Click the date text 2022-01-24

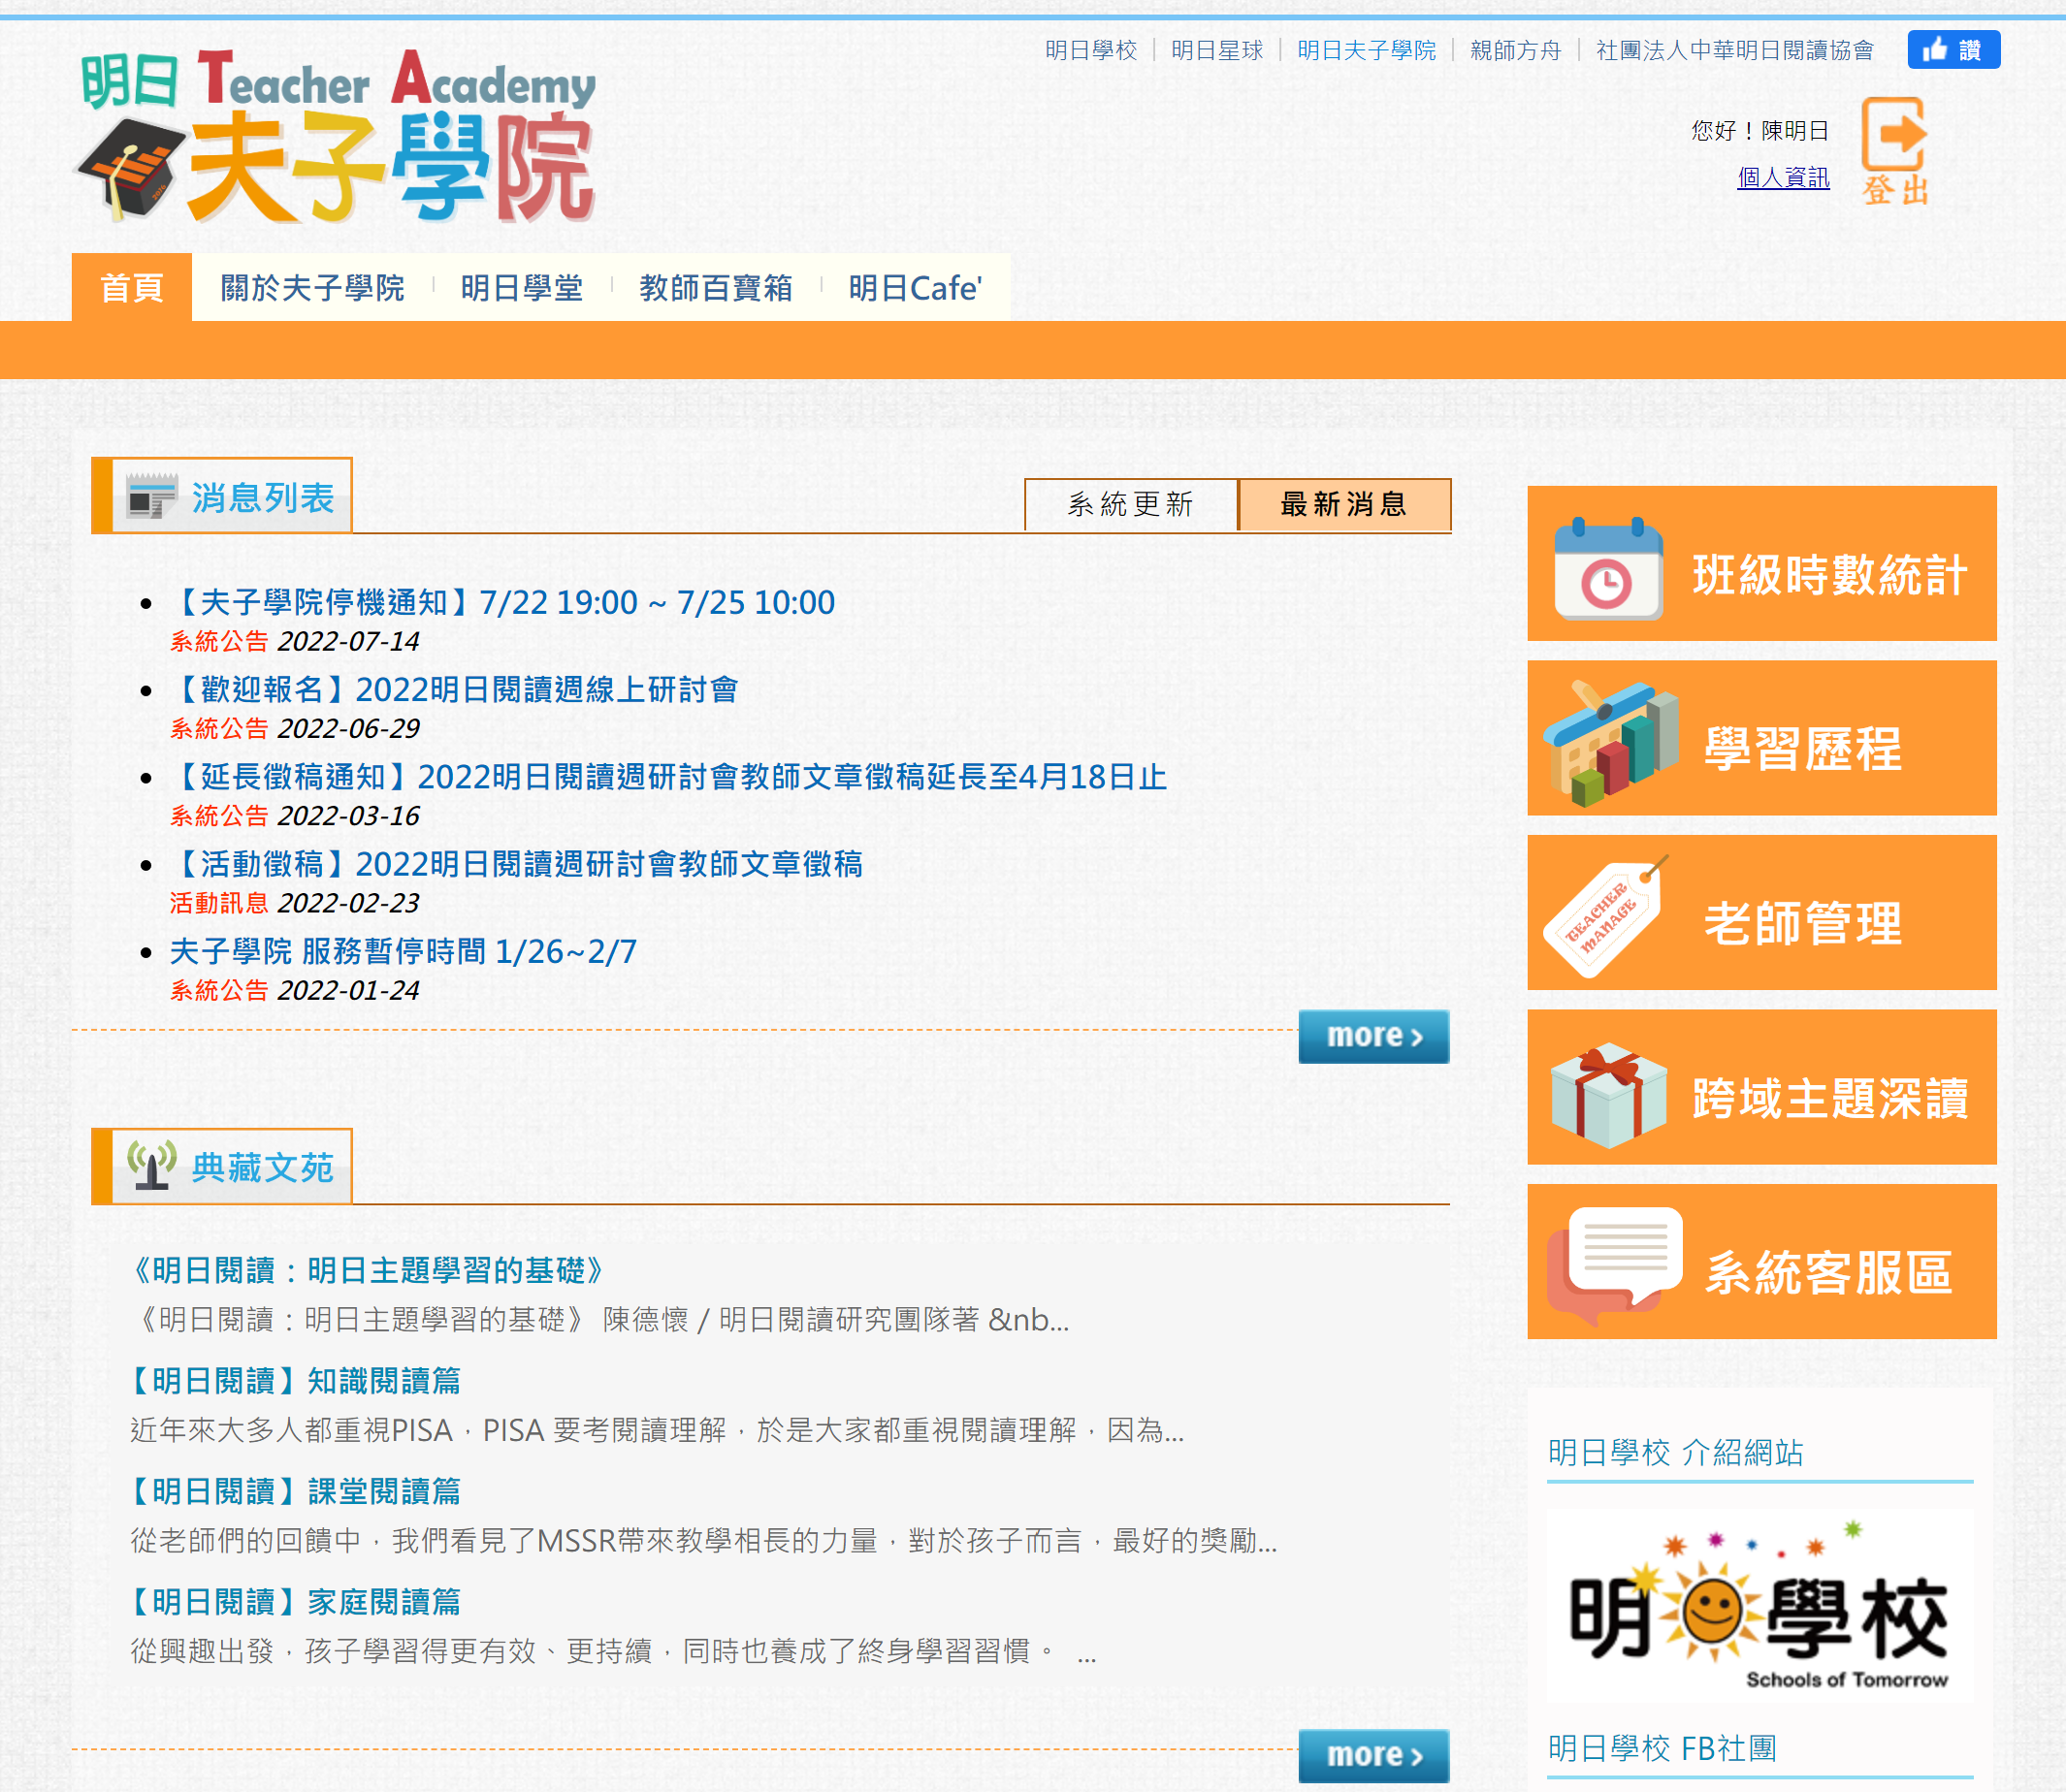(x=348, y=990)
